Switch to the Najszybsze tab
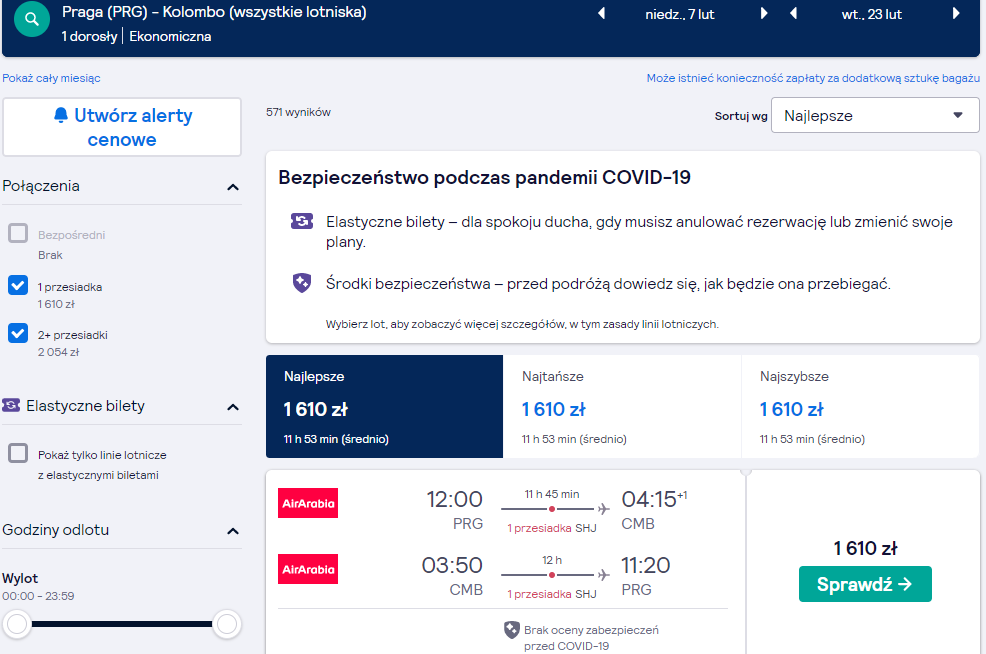The image size is (986, 654). 860,407
